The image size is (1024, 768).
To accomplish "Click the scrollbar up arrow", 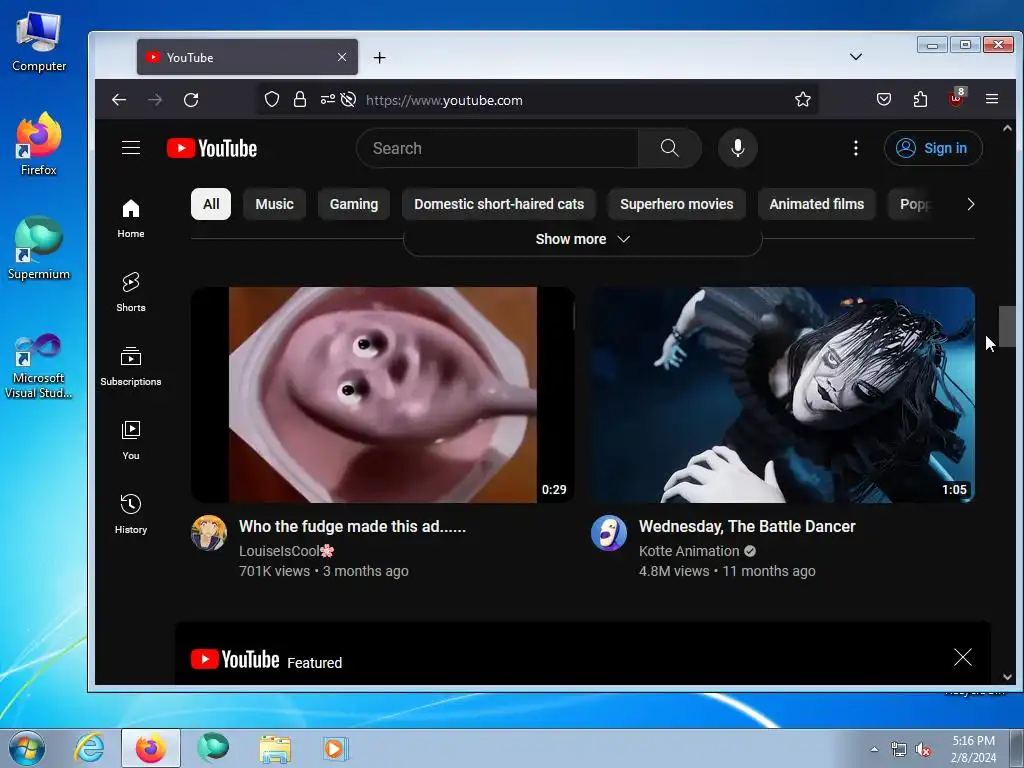I will tap(1007, 128).
